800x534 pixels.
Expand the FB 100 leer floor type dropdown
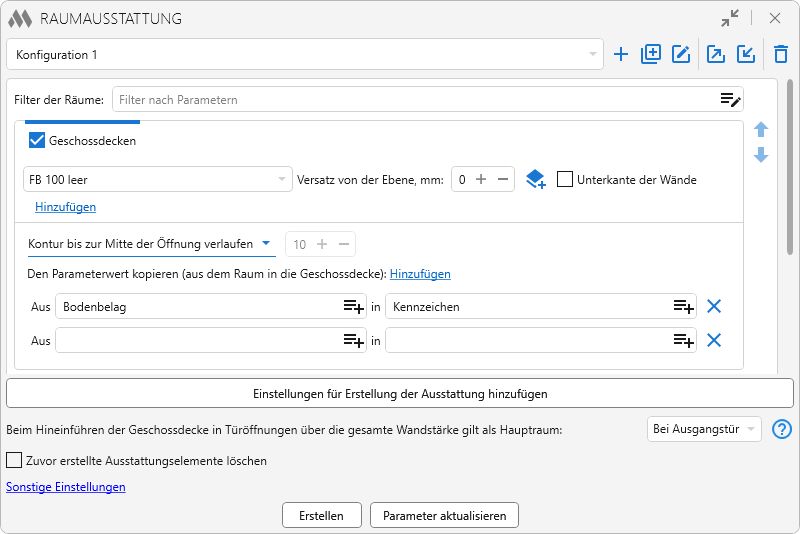coord(157,180)
